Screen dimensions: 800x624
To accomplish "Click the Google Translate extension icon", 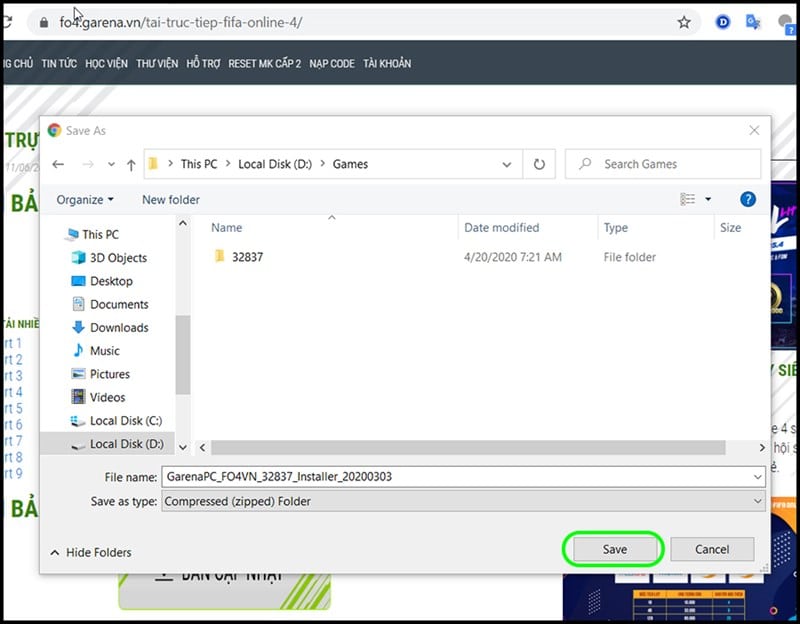I will pos(753,22).
